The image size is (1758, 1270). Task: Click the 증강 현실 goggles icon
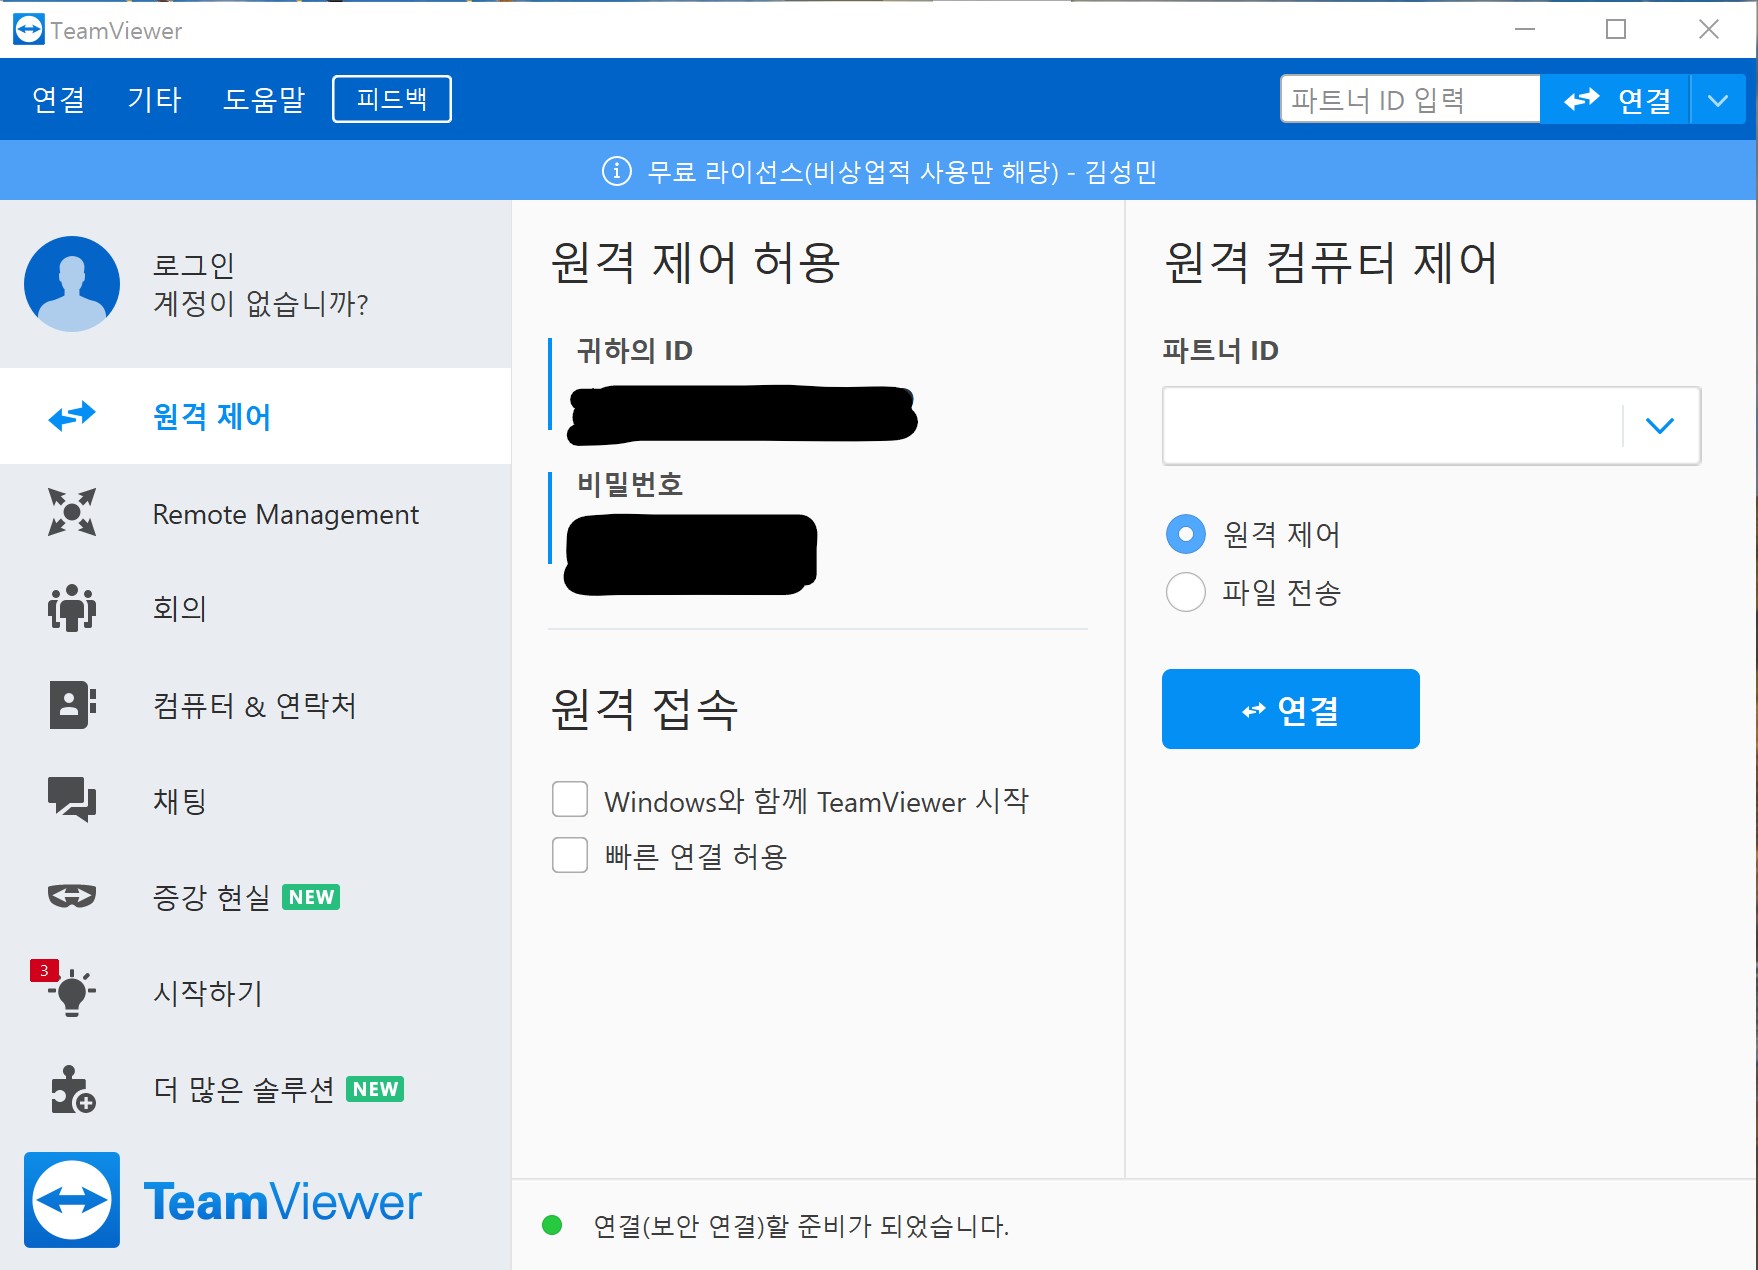(72, 895)
